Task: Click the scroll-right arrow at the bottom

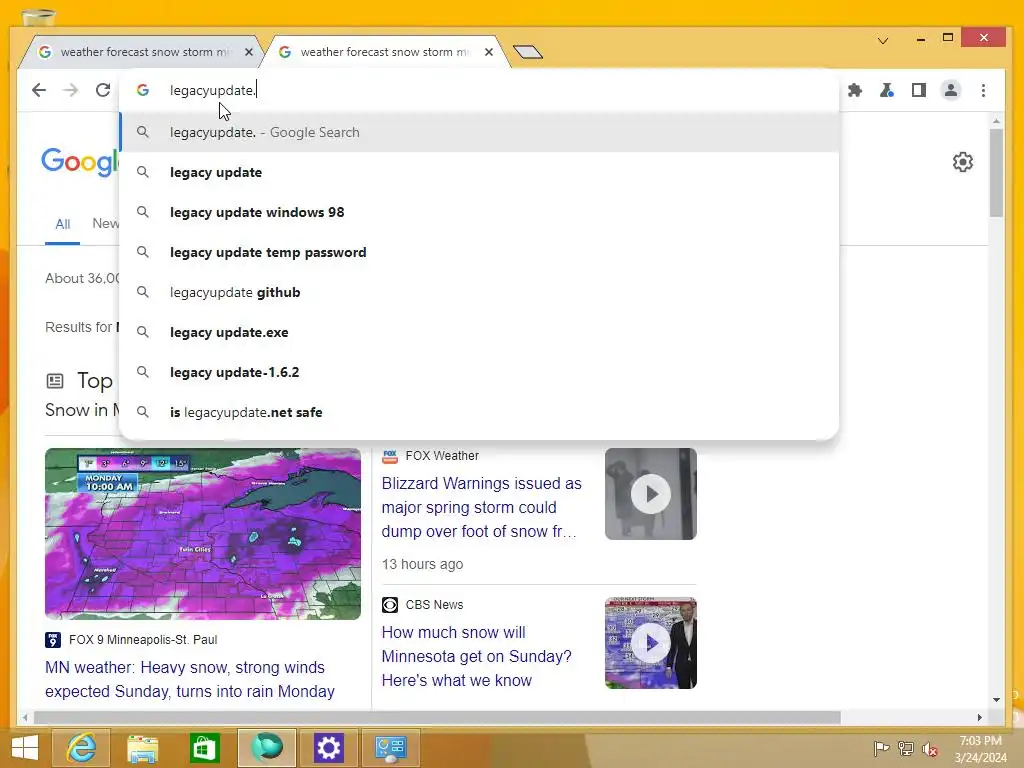Action: [980, 717]
